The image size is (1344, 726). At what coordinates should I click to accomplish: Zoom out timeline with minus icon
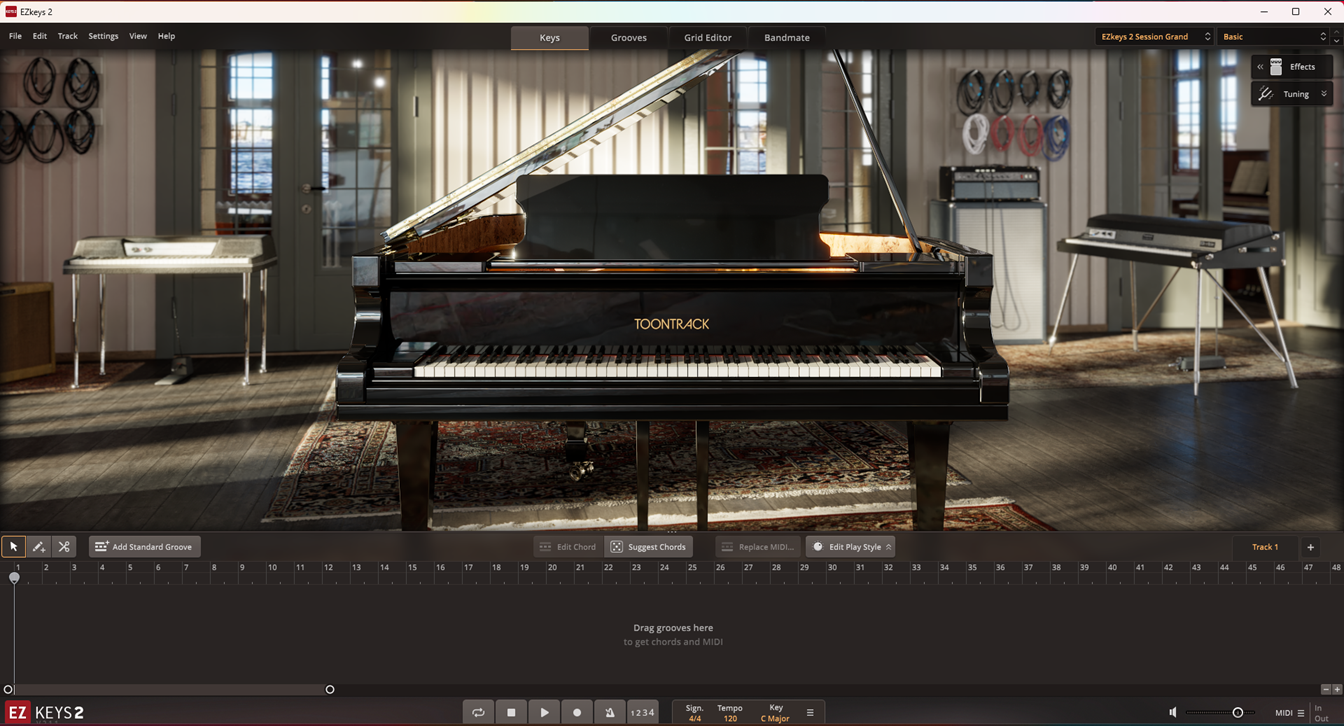click(1326, 689)
